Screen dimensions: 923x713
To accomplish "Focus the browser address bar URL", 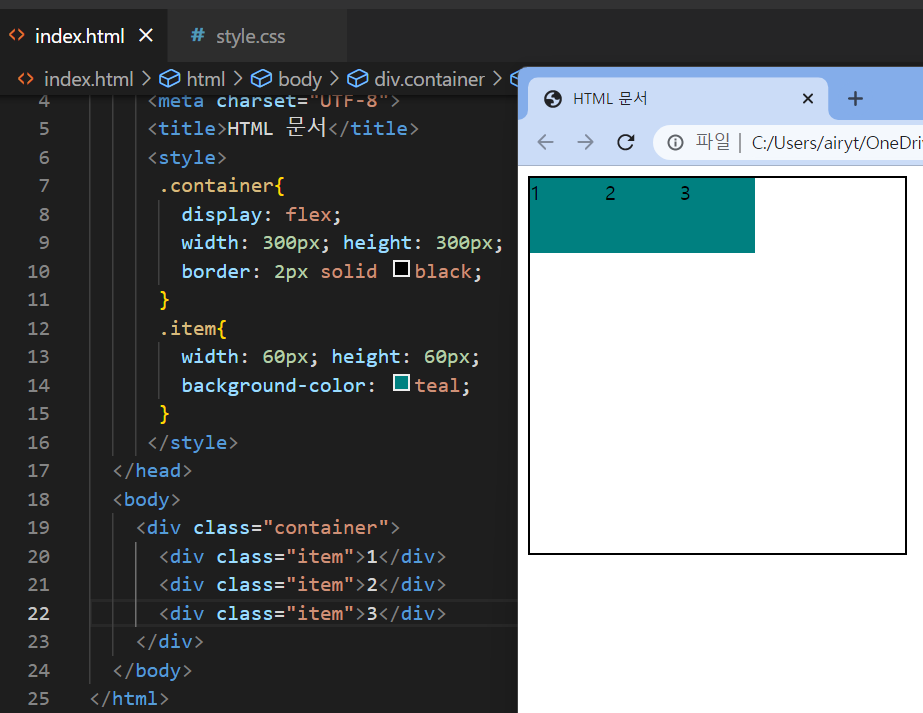I will tap(836, 142).
